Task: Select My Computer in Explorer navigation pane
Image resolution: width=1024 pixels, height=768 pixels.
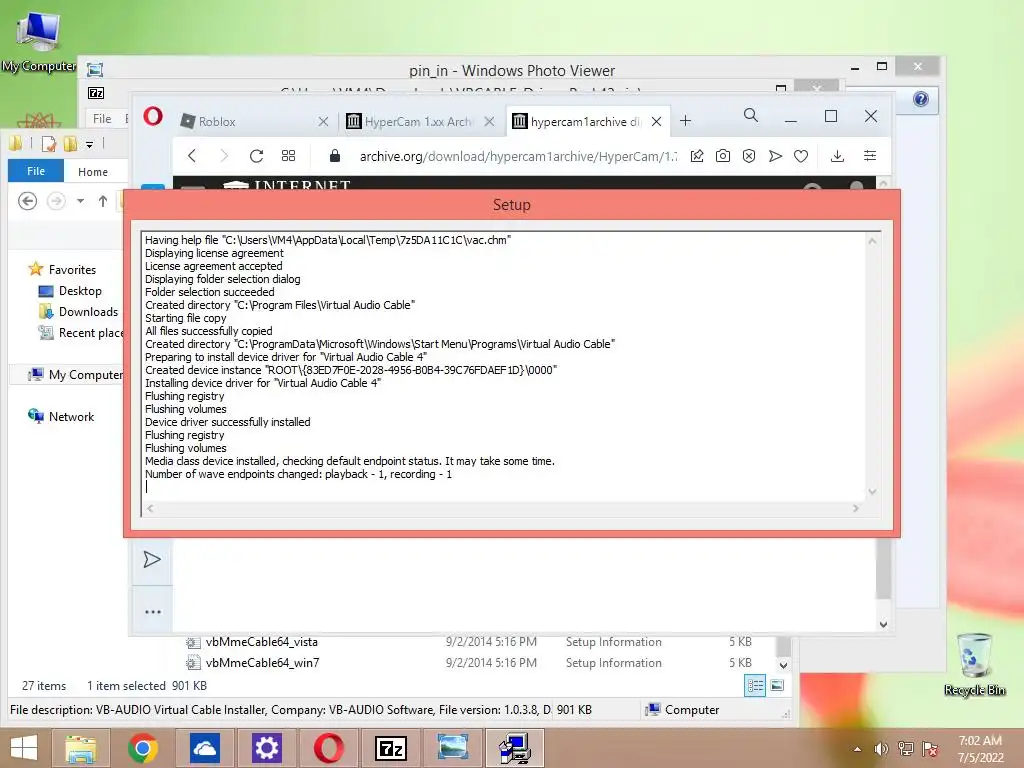Action: 74,375
